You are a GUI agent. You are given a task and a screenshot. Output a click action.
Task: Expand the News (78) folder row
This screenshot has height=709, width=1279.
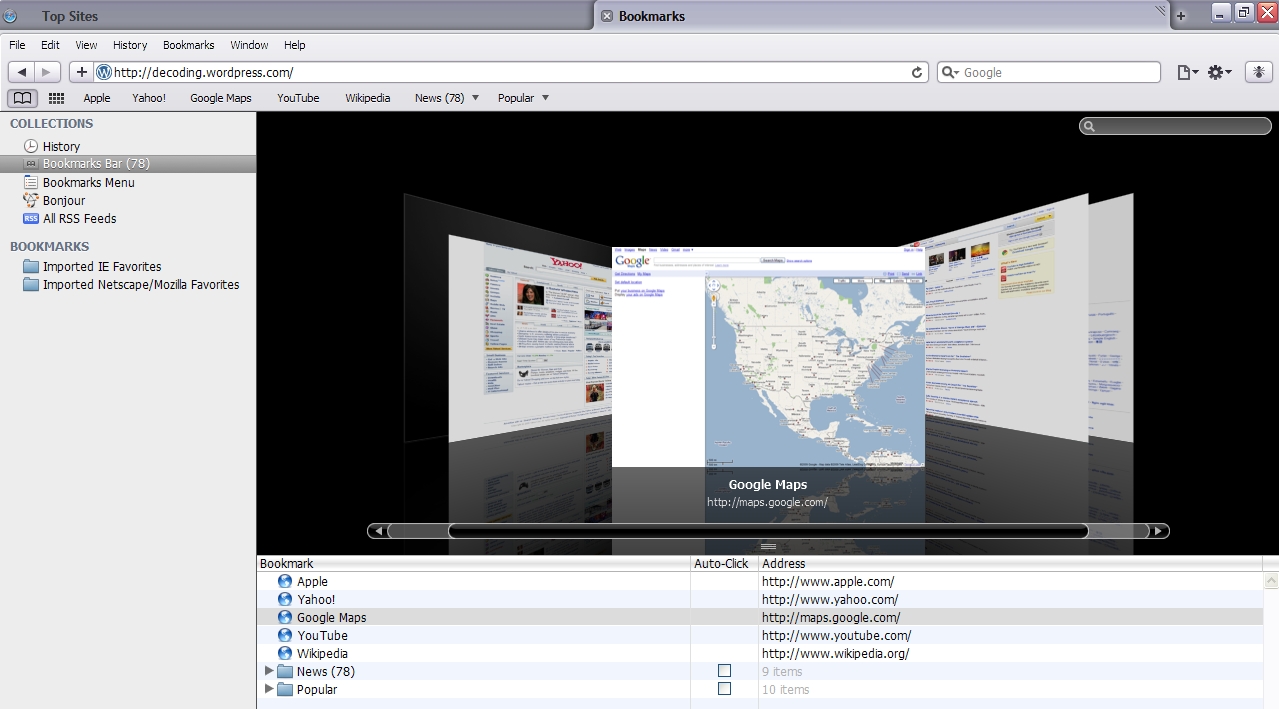click(269, 671)
